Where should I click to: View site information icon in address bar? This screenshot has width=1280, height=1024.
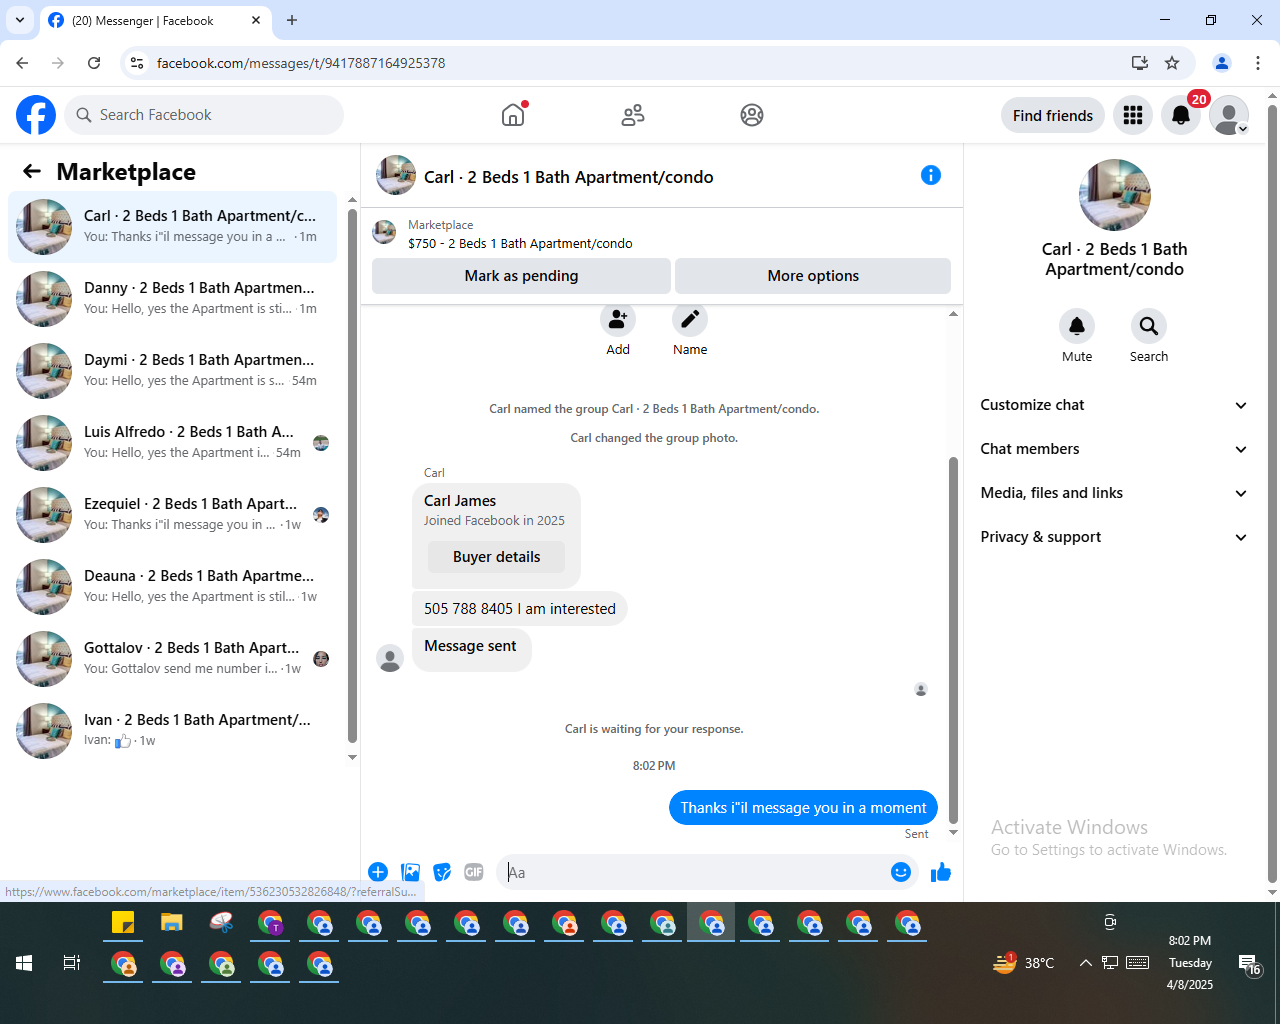137,63
